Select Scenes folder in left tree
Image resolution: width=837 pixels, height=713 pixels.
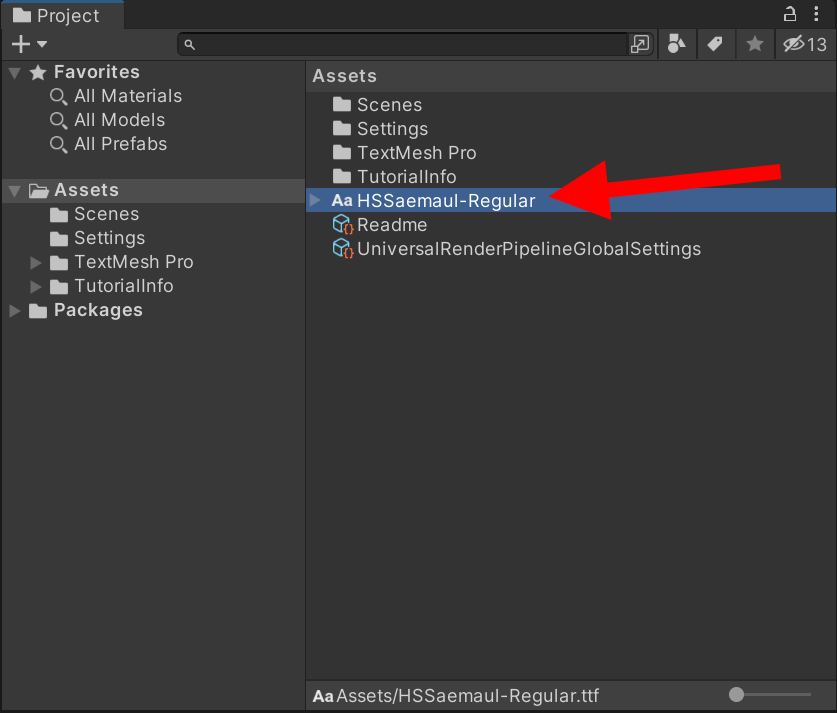tap(106, 214)
